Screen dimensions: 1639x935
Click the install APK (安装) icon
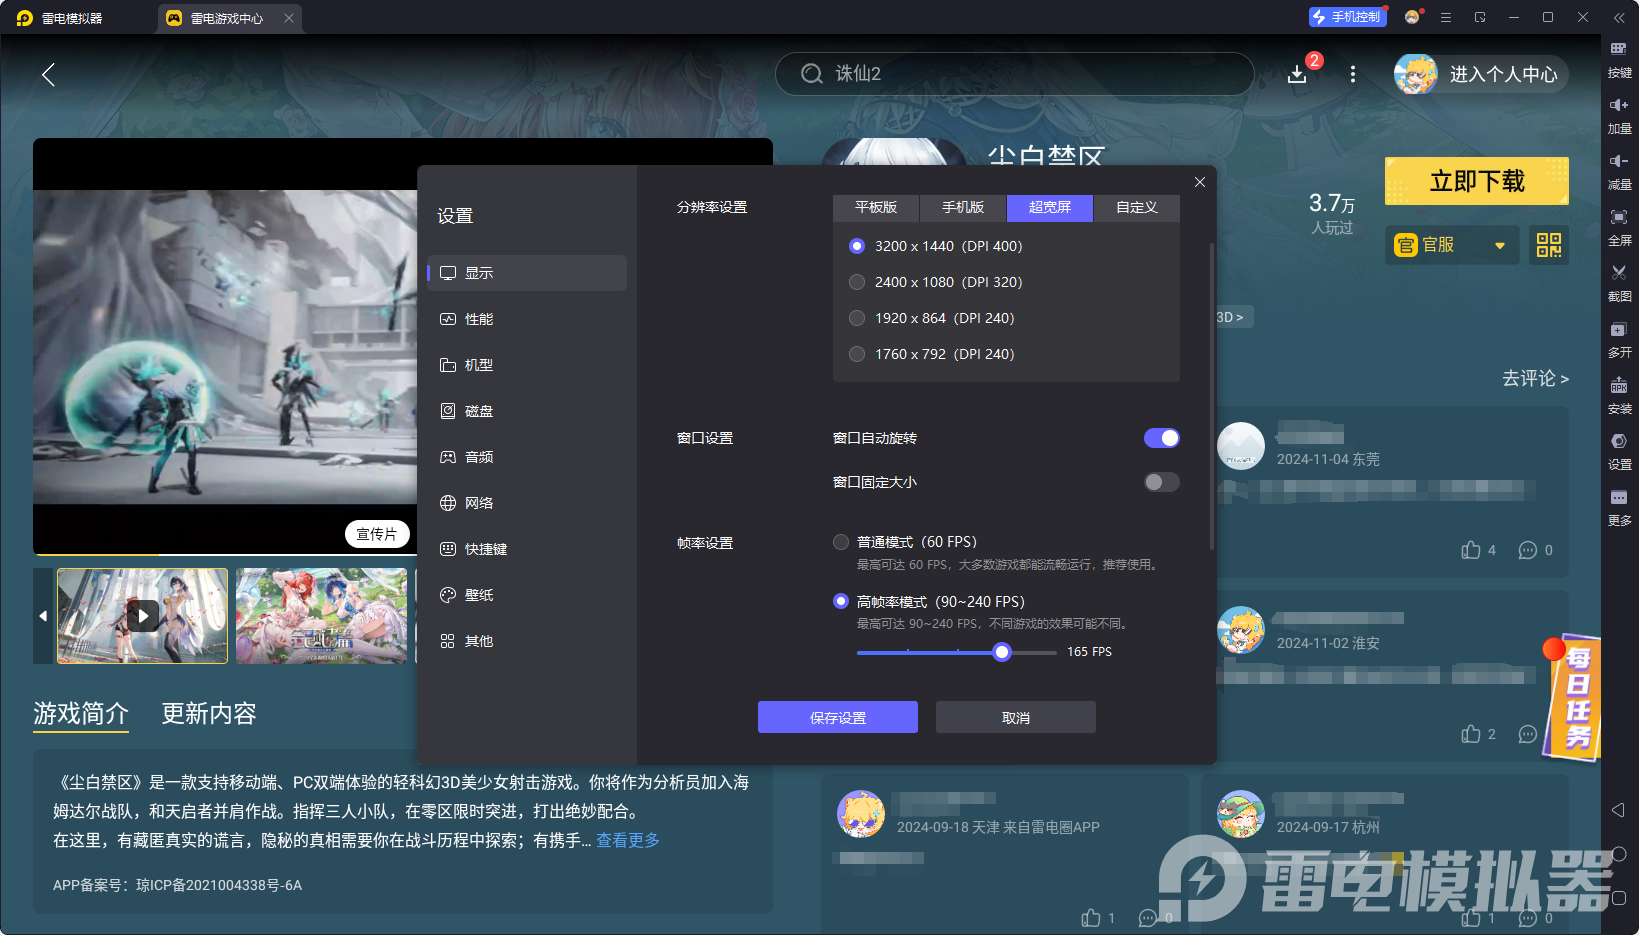pyautogui.click(x=1619, y=386)
